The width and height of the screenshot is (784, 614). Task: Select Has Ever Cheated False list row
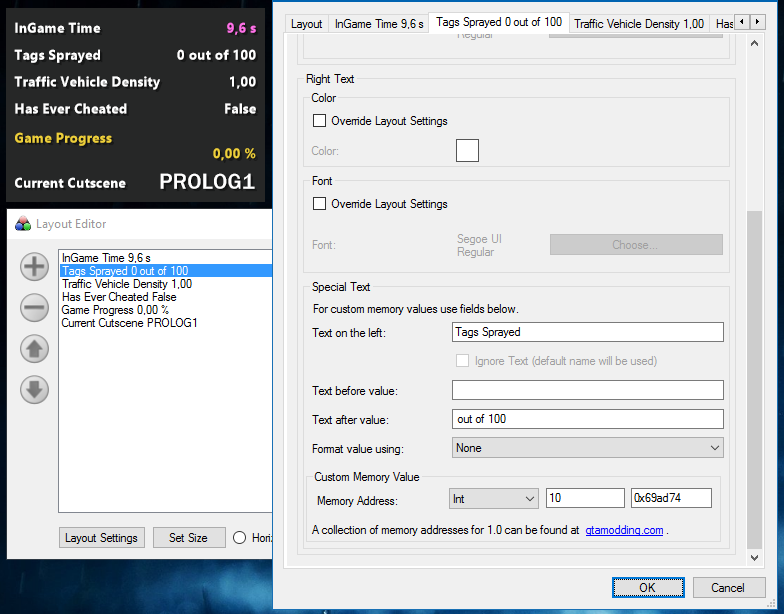(166, 297)
